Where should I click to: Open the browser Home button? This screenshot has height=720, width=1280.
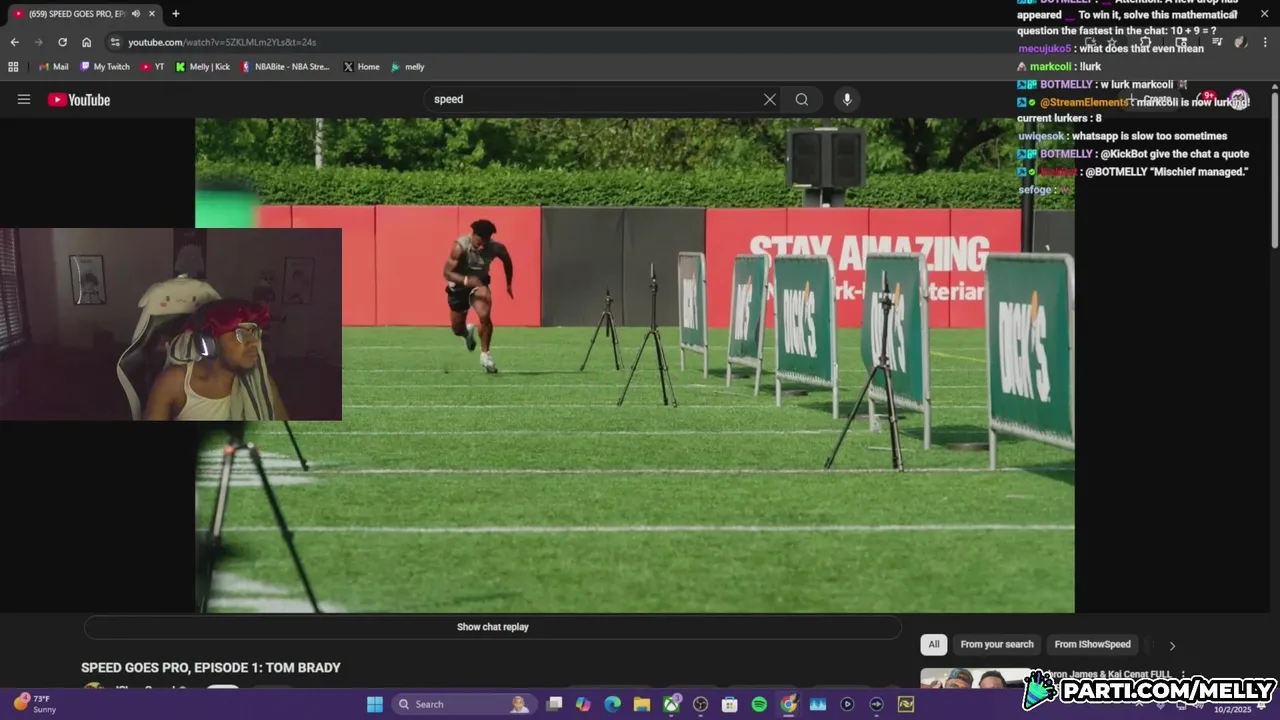(86, 42)
